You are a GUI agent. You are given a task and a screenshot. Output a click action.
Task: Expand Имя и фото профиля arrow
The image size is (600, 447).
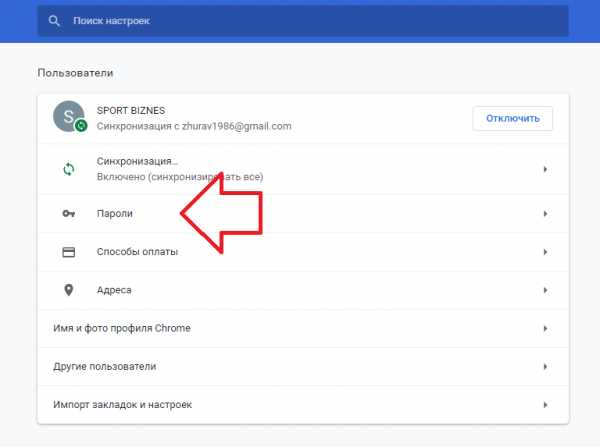tap(545, 328)
